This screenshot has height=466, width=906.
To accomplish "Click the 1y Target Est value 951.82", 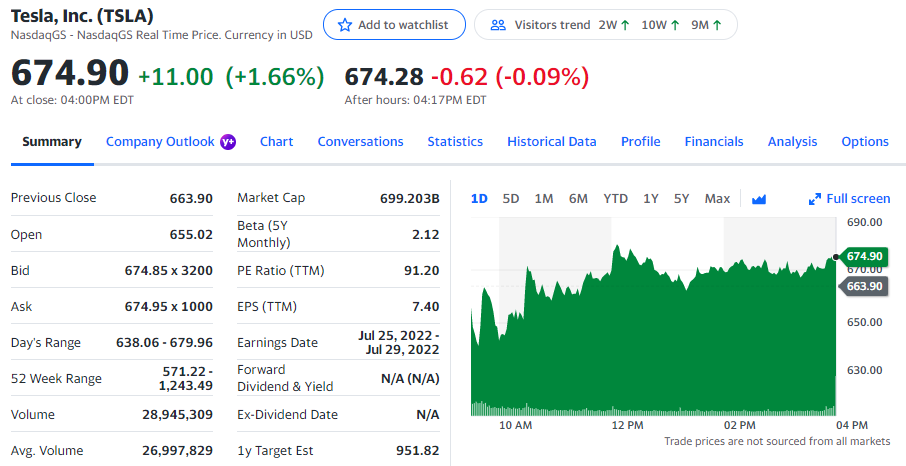I will click(418, 450).
